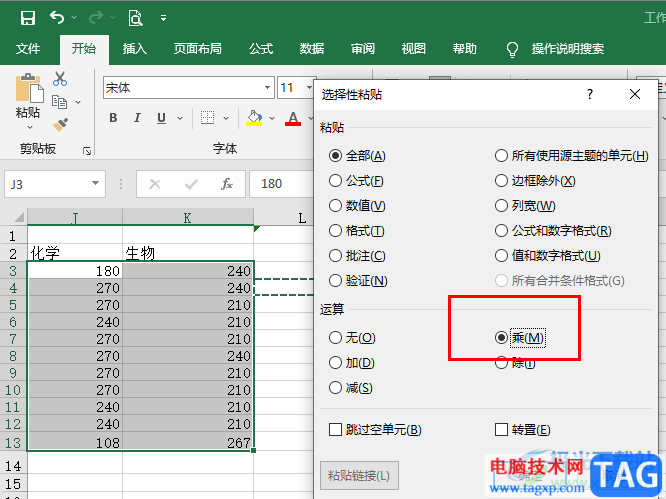
Task: Select the 减(S) operation radio button
Action: point(335,387)
